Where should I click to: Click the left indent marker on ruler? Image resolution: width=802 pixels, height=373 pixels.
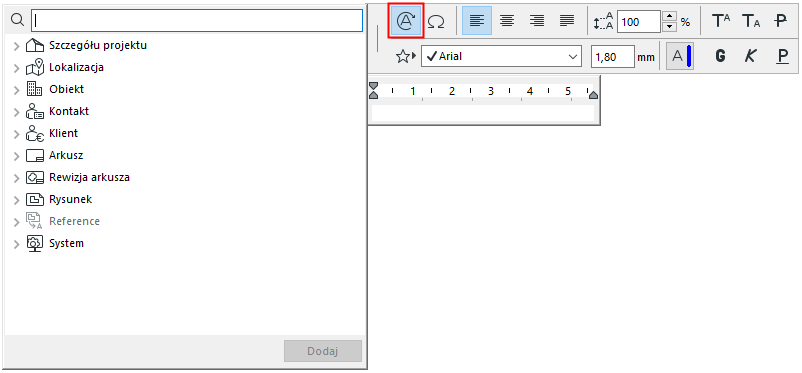click(374, 90)
